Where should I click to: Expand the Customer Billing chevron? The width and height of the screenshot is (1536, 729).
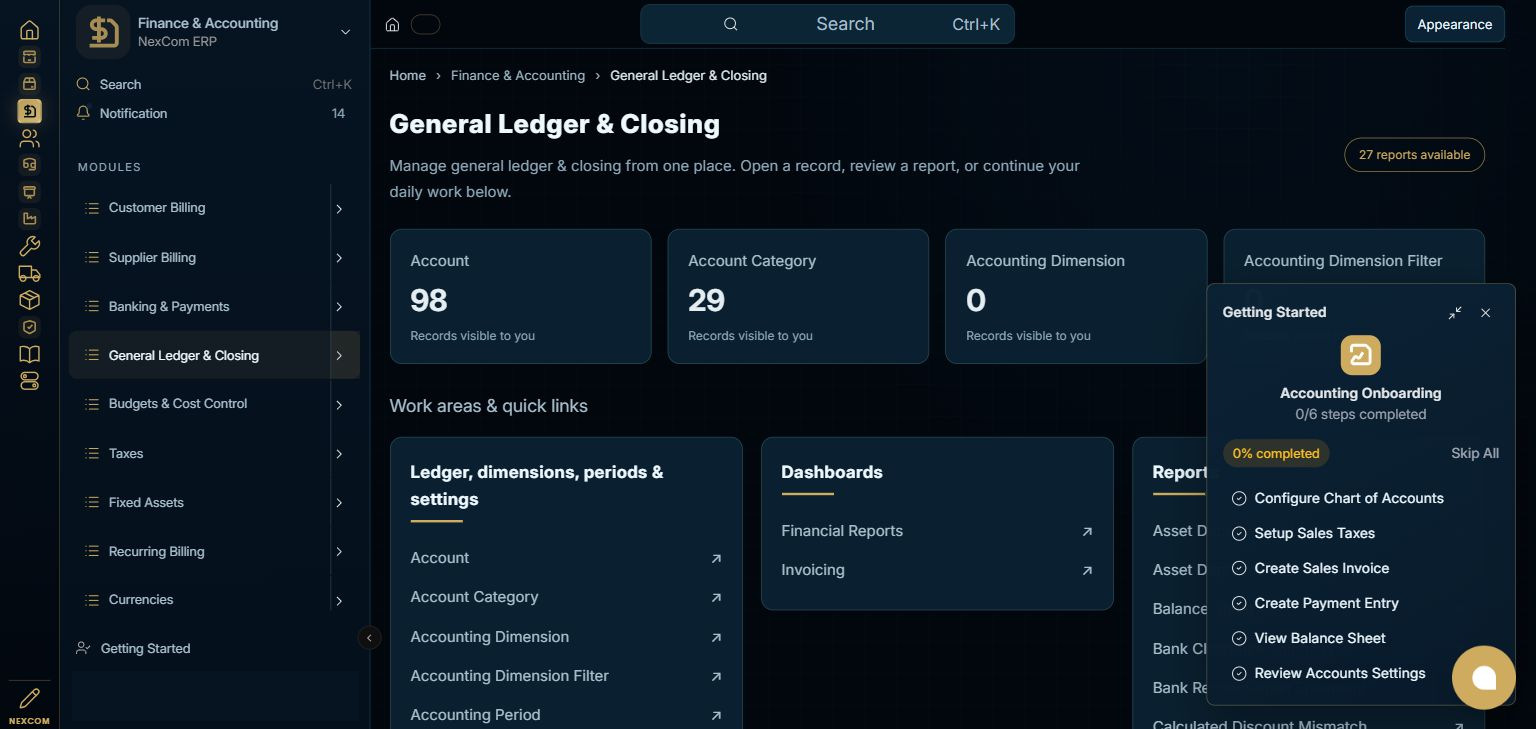(x=339, y=209)
